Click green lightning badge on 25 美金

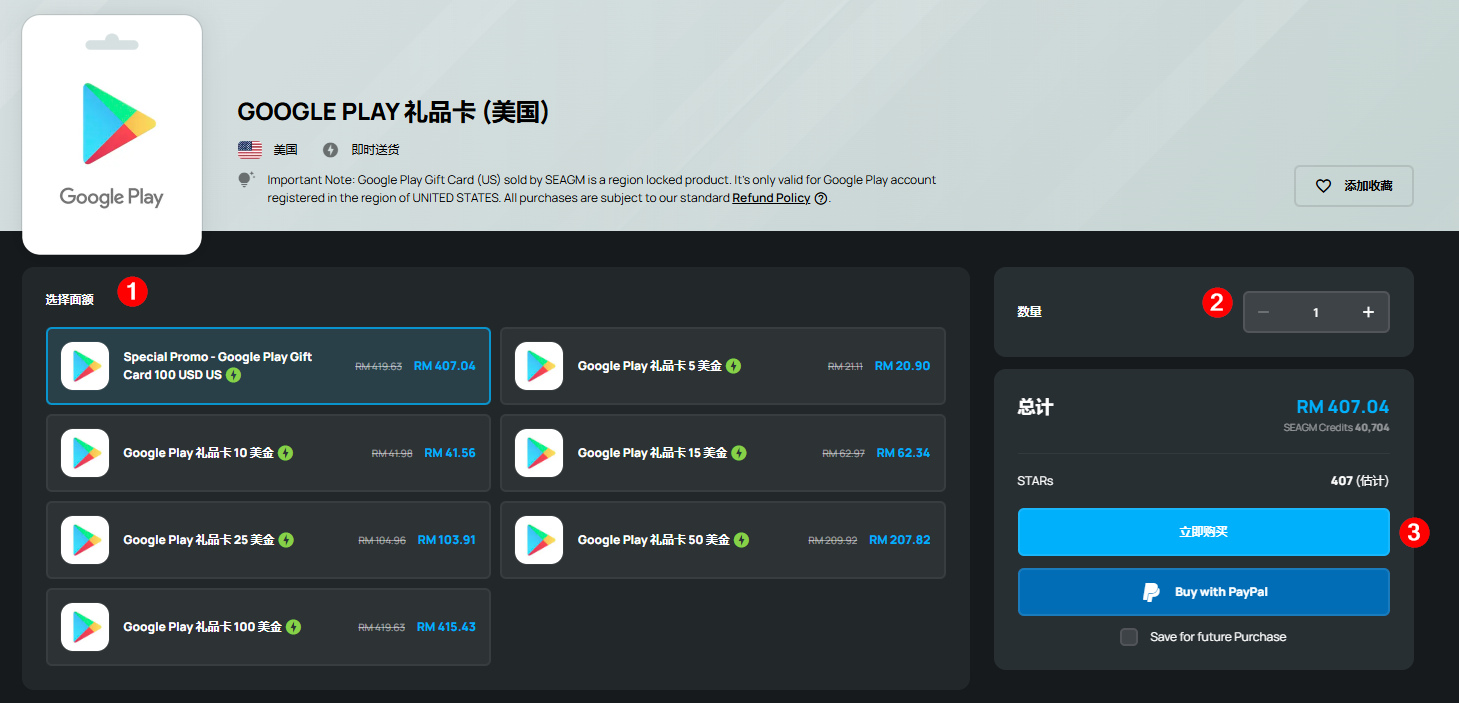click(286, 540)
